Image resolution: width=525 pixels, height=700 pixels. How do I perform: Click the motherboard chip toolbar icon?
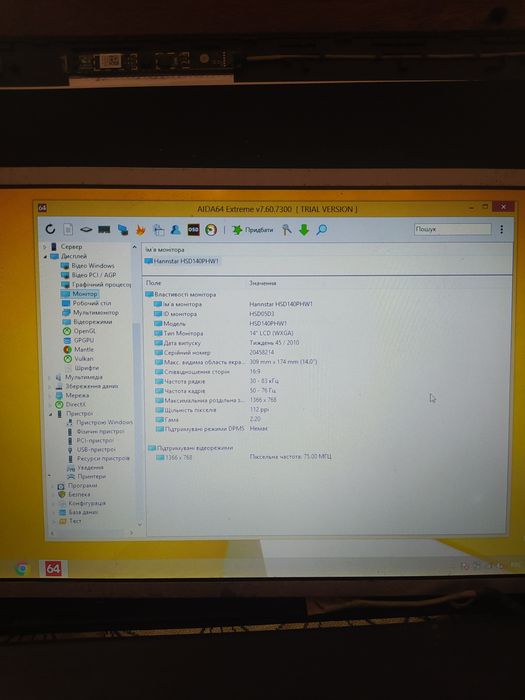coord(86,229)
